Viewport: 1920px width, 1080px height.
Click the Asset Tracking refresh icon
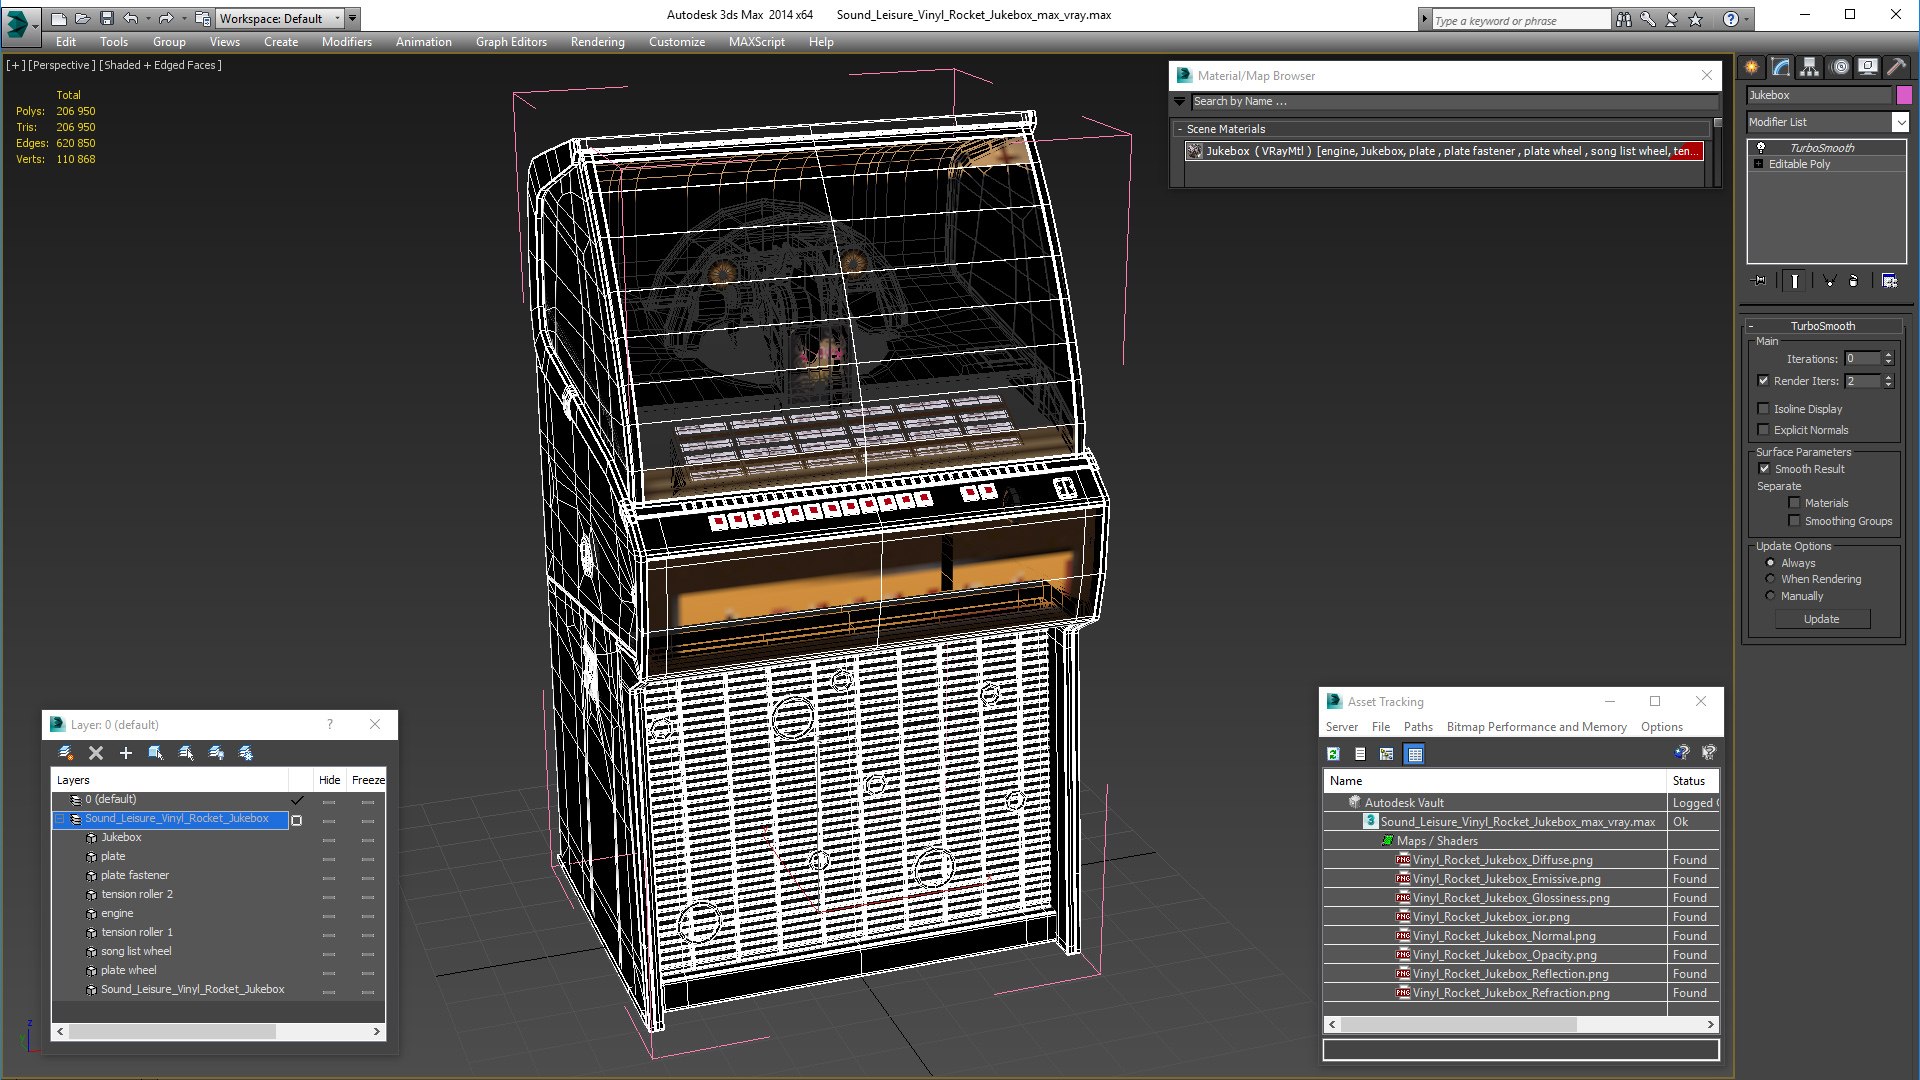point(1333,754)
